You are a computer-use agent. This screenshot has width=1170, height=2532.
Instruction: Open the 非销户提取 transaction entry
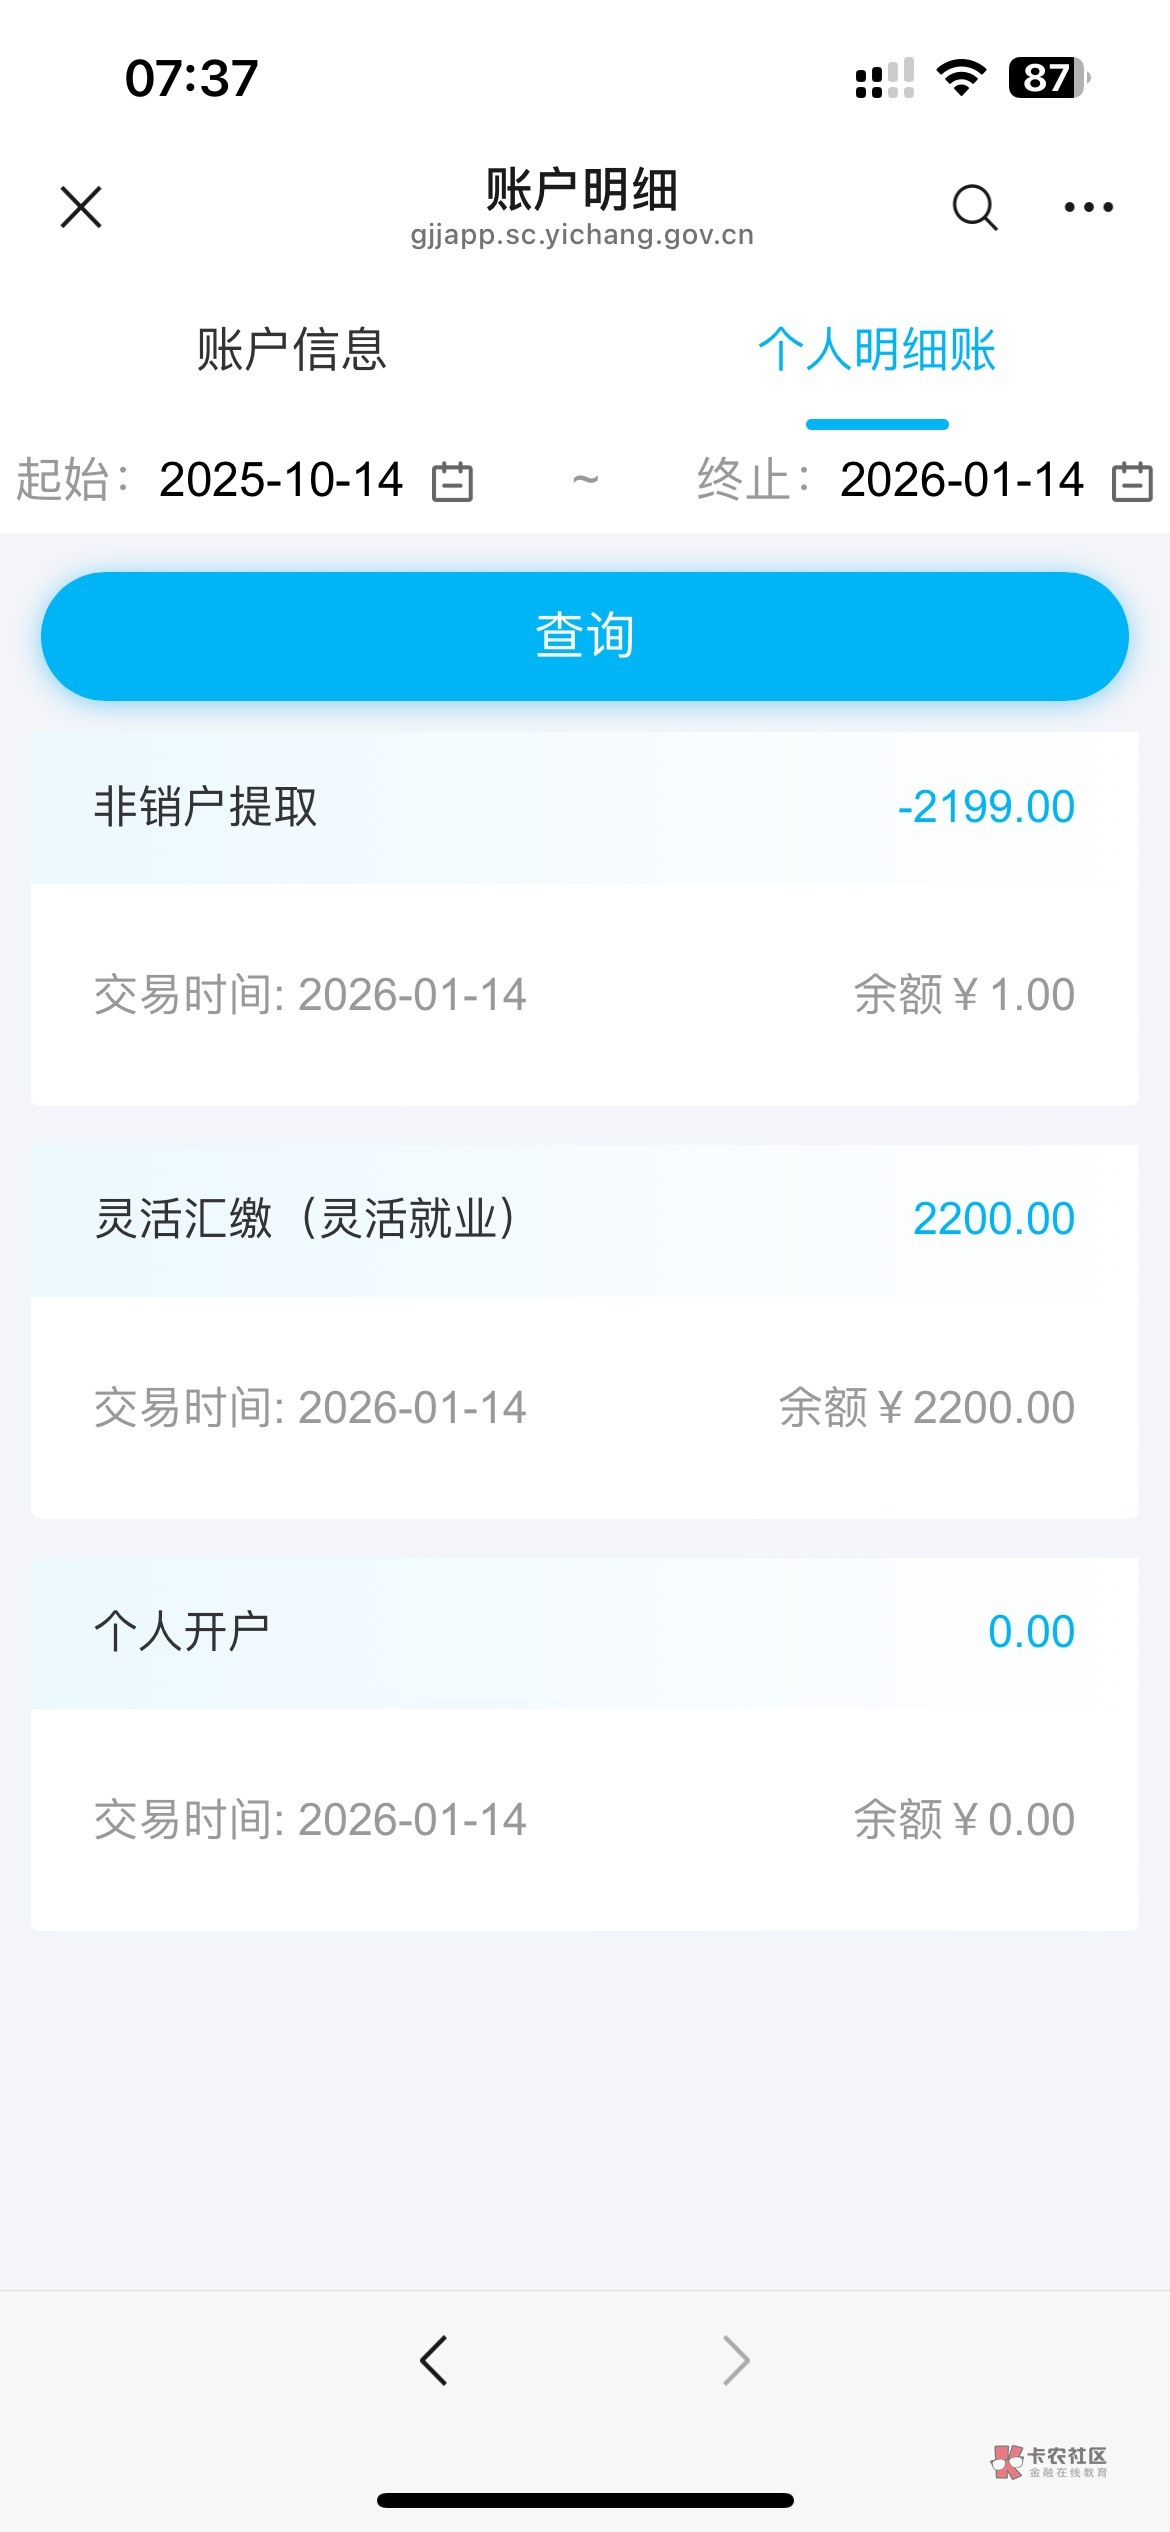point(206,807)
